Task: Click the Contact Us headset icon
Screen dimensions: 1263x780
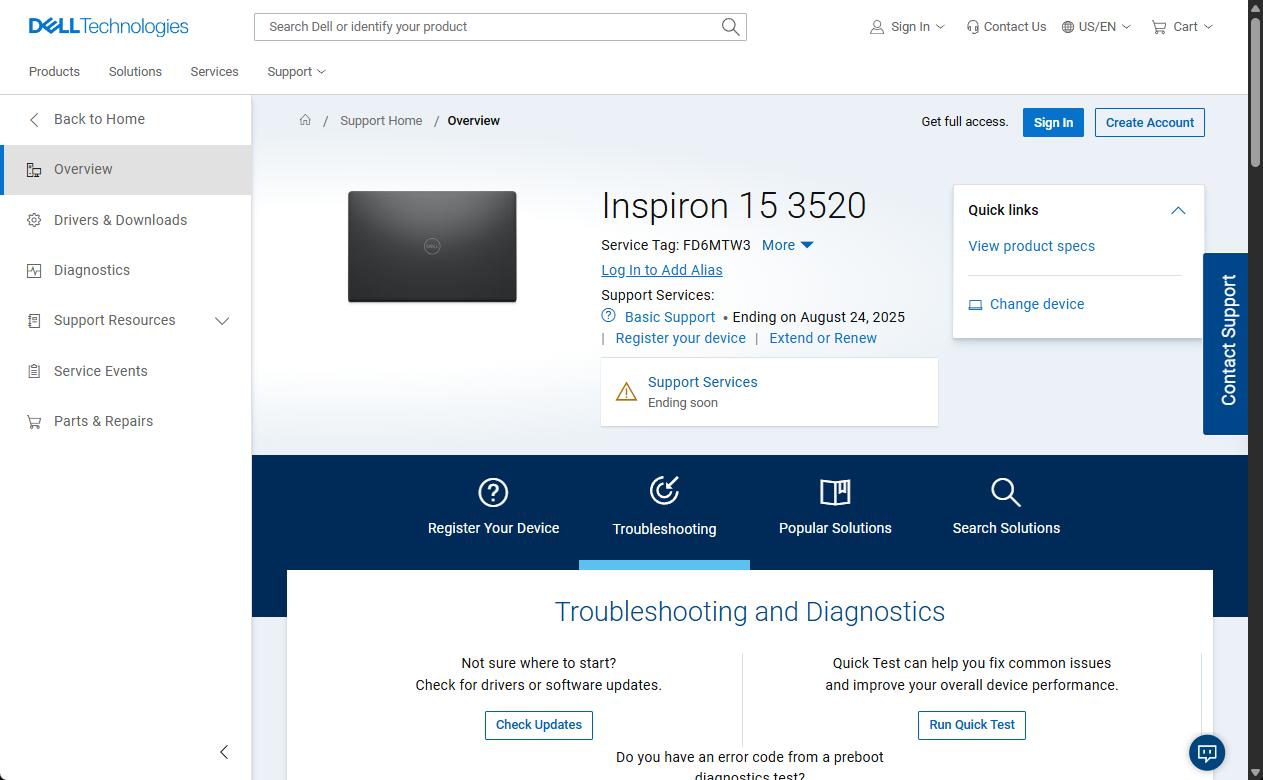Action: 972,27
